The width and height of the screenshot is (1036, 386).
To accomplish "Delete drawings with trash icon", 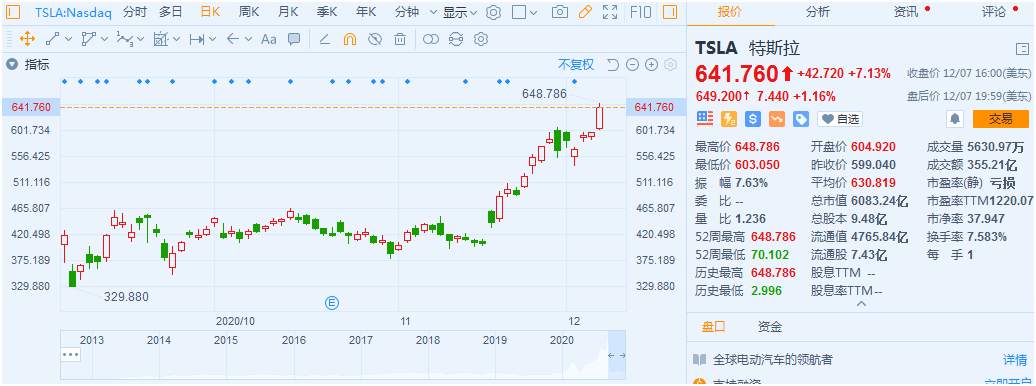I will point(400,39).
